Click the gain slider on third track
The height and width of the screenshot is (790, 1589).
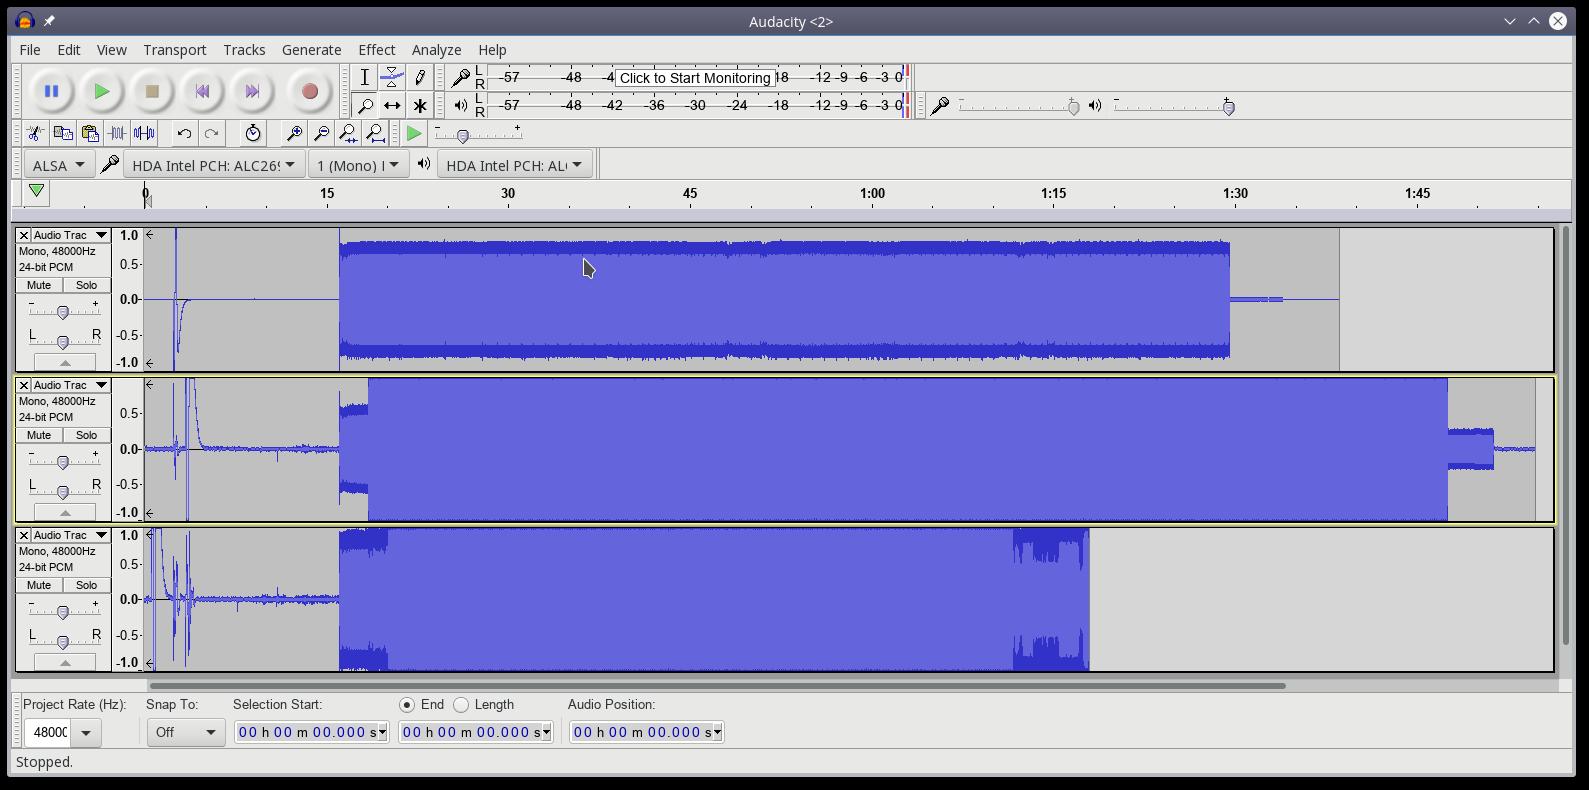click(x=63, y=612)
